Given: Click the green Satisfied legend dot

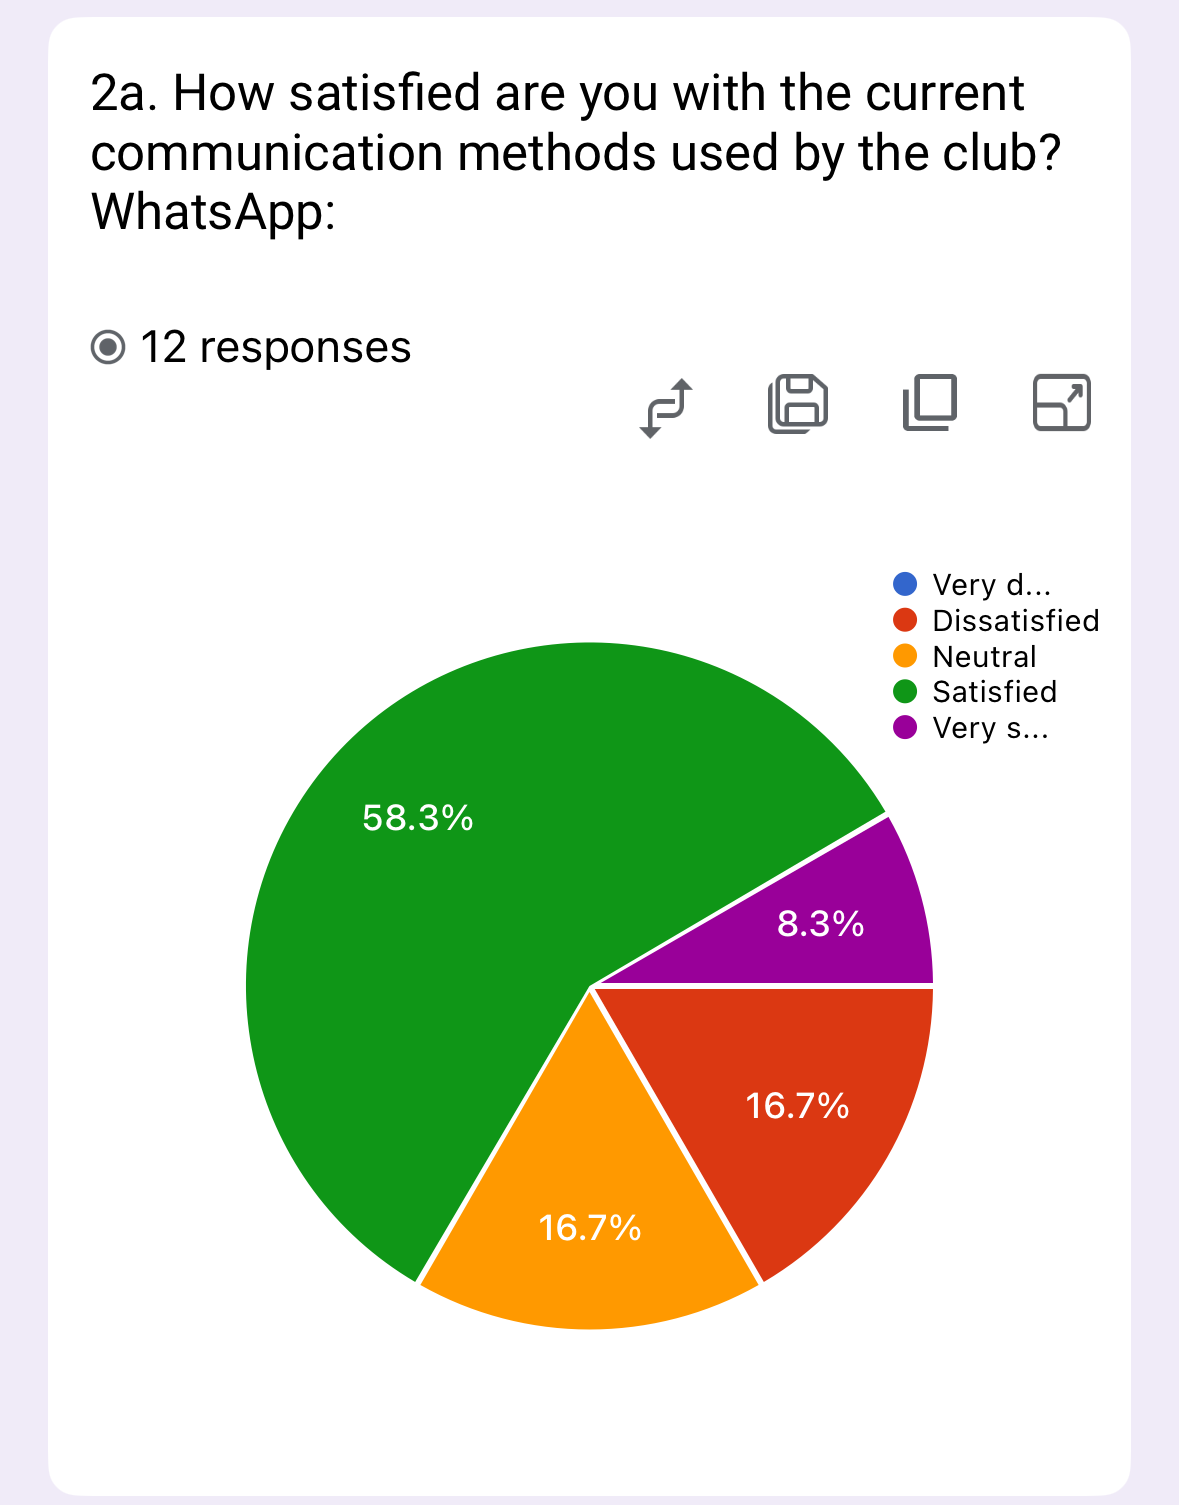Looking at the screenshot, I should click(x=905, y=692).
